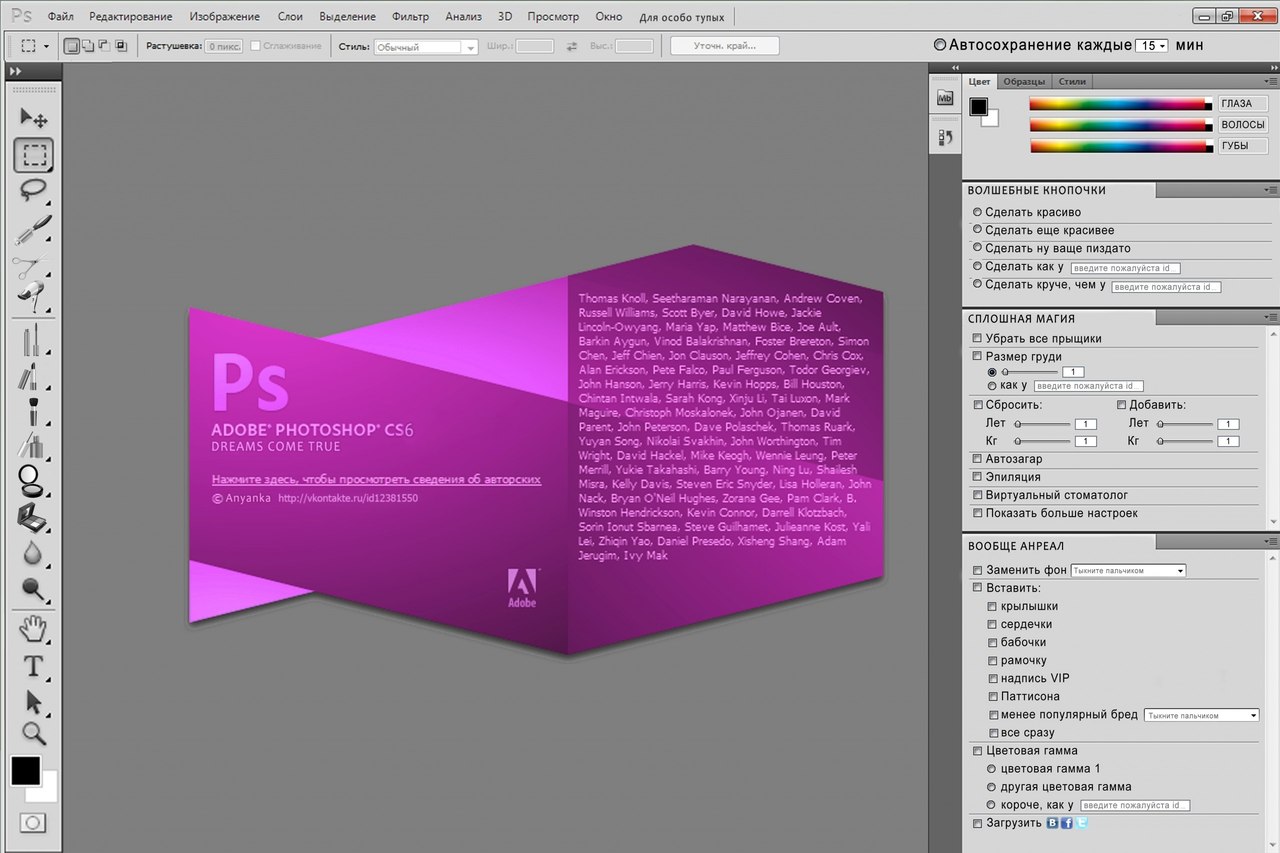Viewport: 1280px width, 853px height.
Task: Switch to the 'Образцы' tab
Action: coord(1024,81)
